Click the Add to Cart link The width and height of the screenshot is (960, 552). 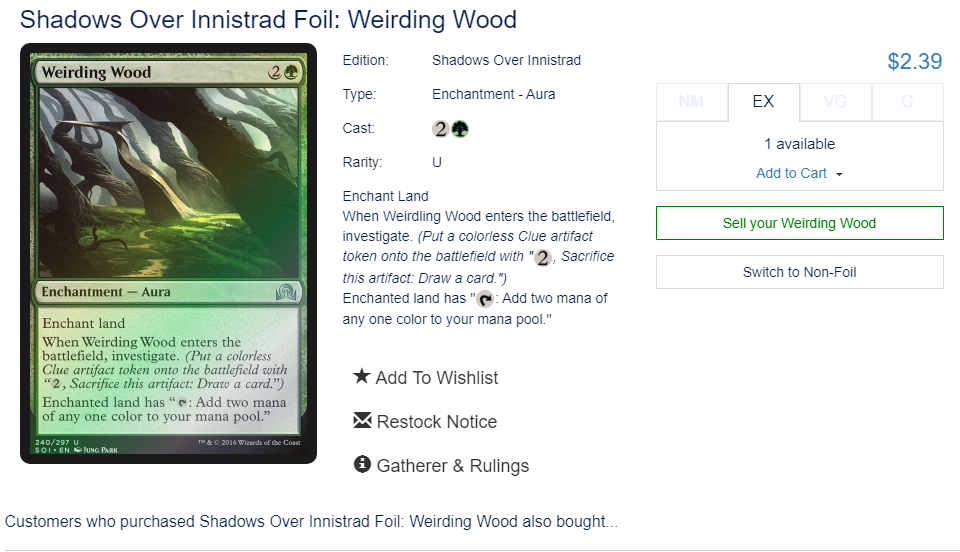pos(791,174)
